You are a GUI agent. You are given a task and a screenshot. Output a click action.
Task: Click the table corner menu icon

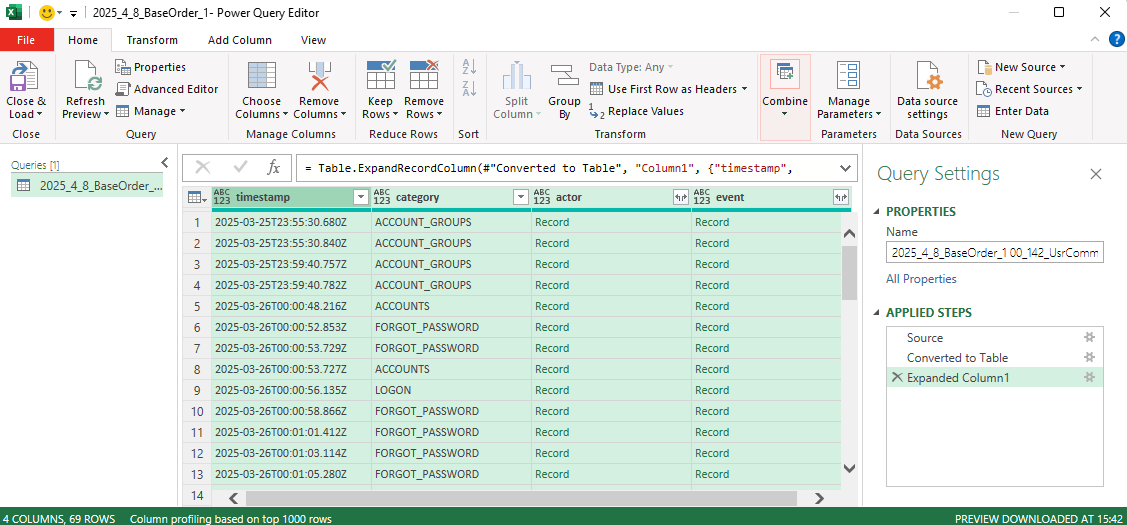coord(196,197)
